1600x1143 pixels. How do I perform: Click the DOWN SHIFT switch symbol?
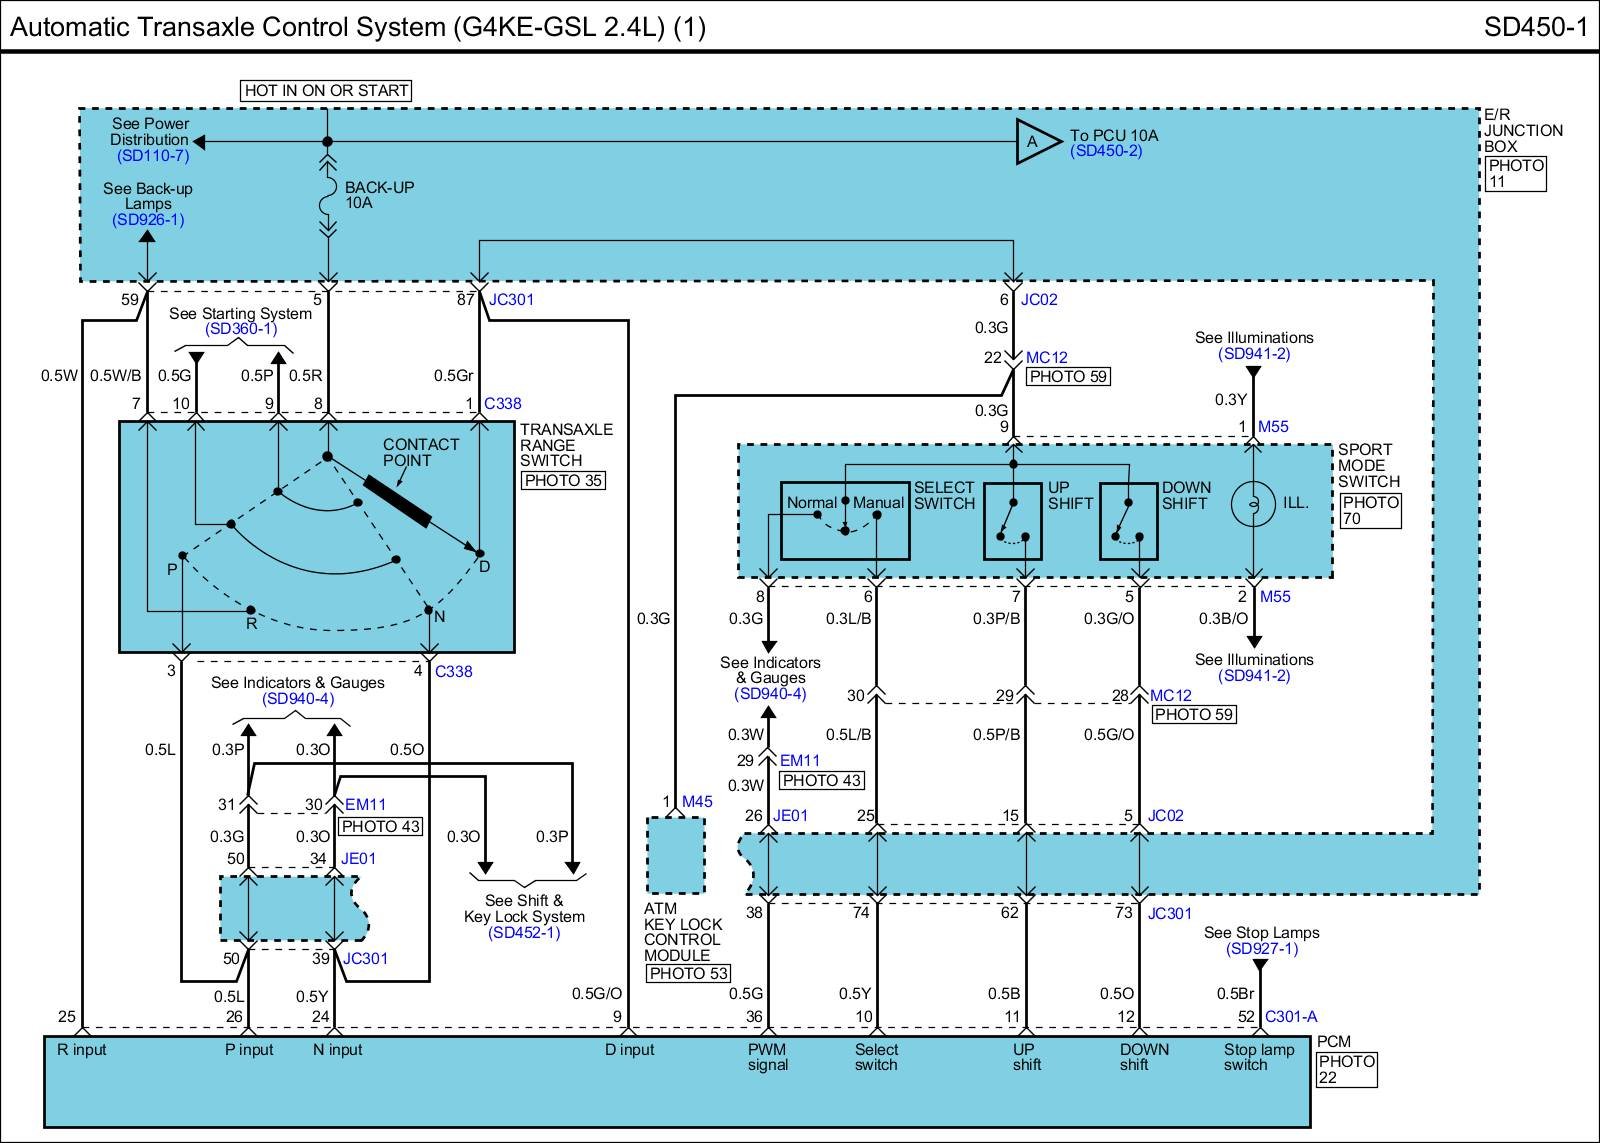pyautogui.click(x=1128, y=521)
